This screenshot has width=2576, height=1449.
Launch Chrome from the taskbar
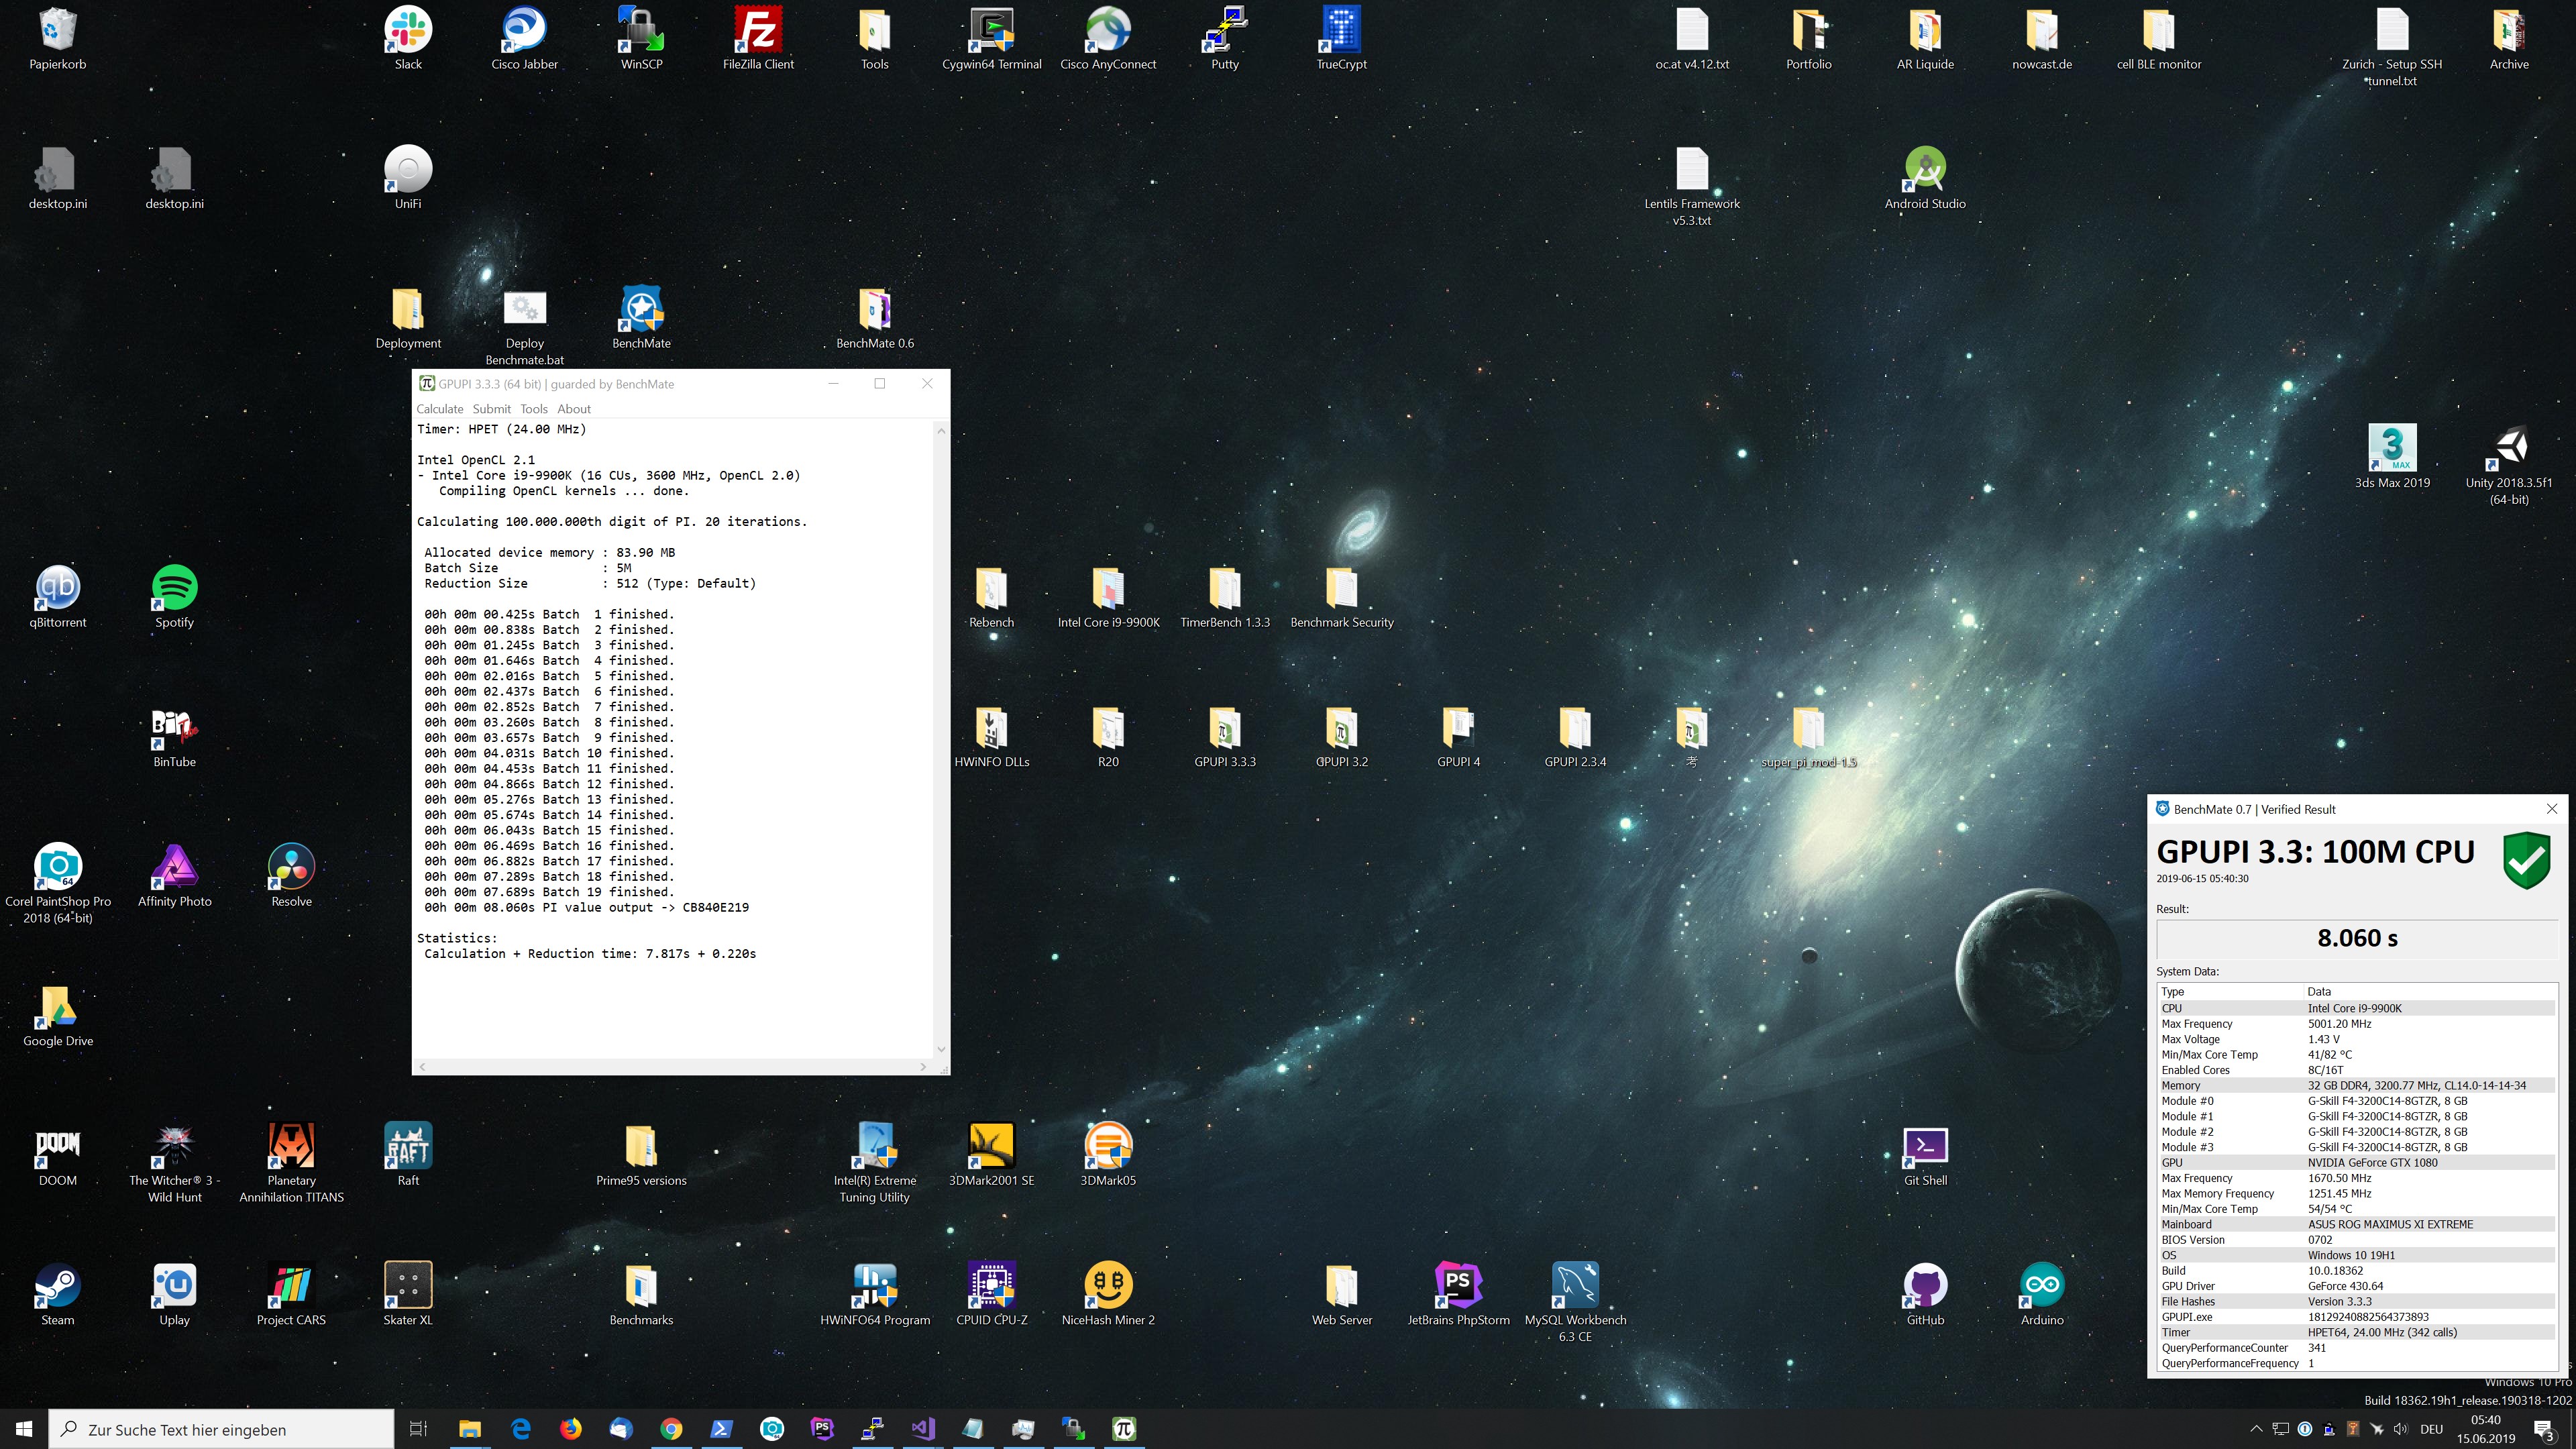click(x=671, y=1429)
